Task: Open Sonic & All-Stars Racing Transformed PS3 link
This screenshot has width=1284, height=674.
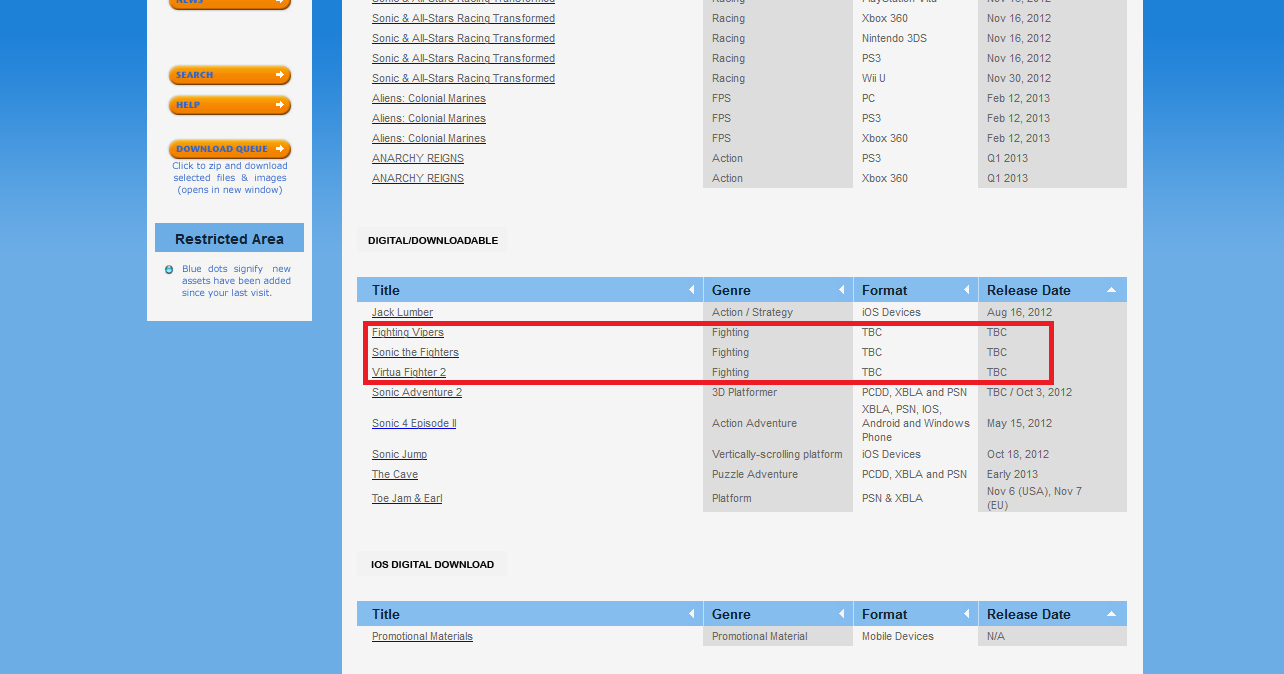Action: point(463,58)
